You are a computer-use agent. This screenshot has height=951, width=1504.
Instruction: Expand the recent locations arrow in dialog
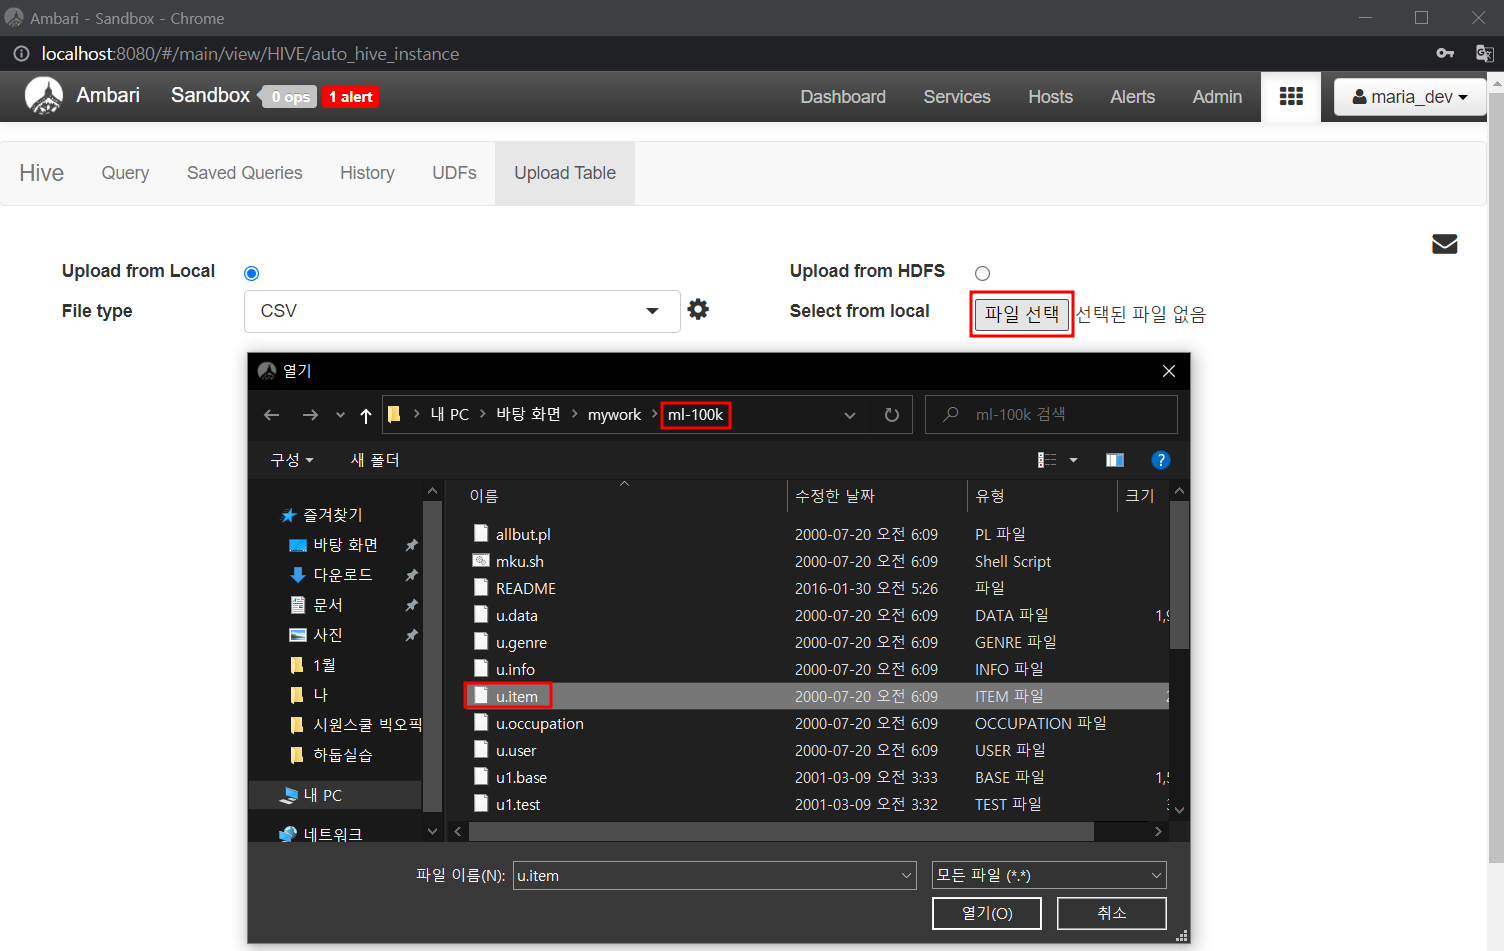pos(340,415)
